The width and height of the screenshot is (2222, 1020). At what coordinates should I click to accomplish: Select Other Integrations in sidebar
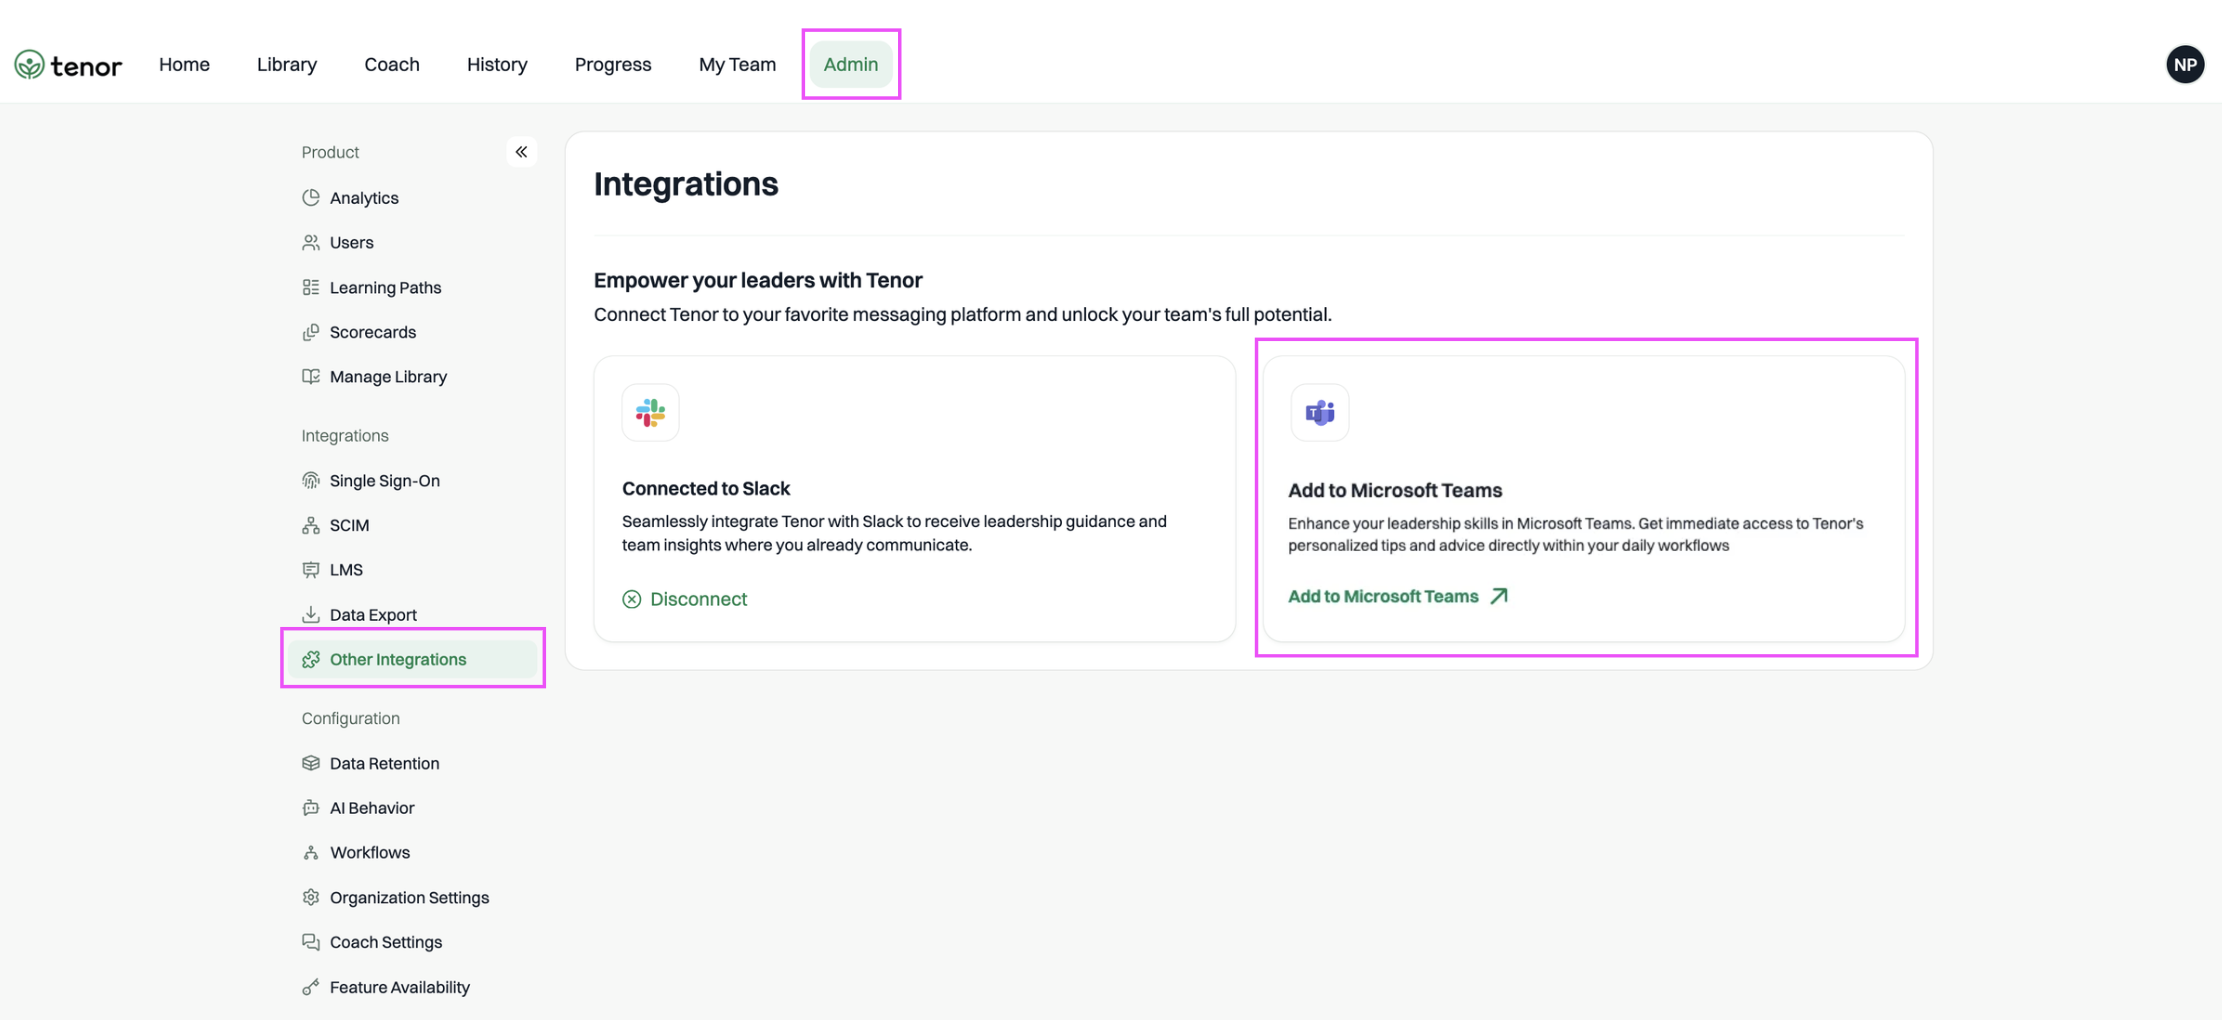tap(412, 660)
